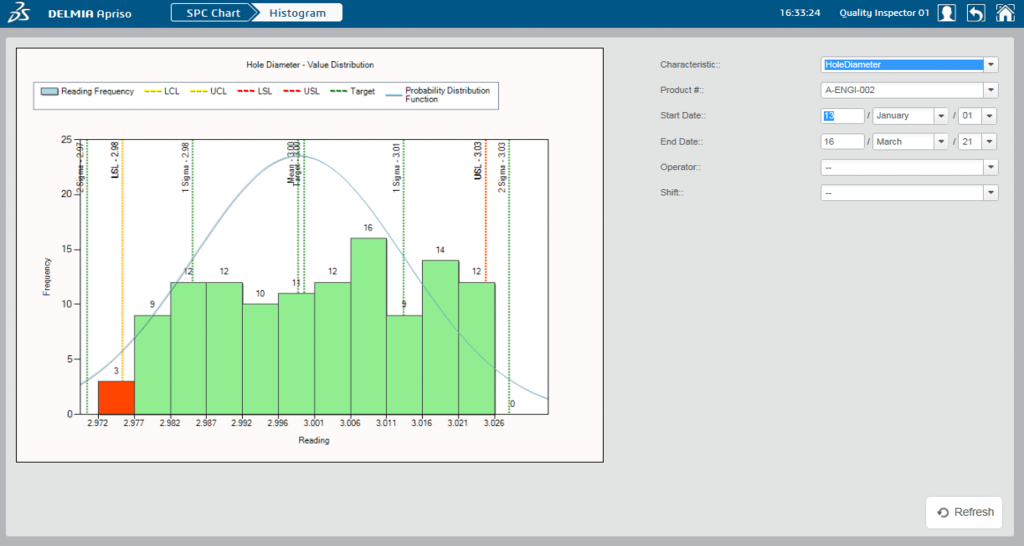Select the Histogram tab
The height and width of the screenshot is (546, 1024).
click(x=298, y=13)
